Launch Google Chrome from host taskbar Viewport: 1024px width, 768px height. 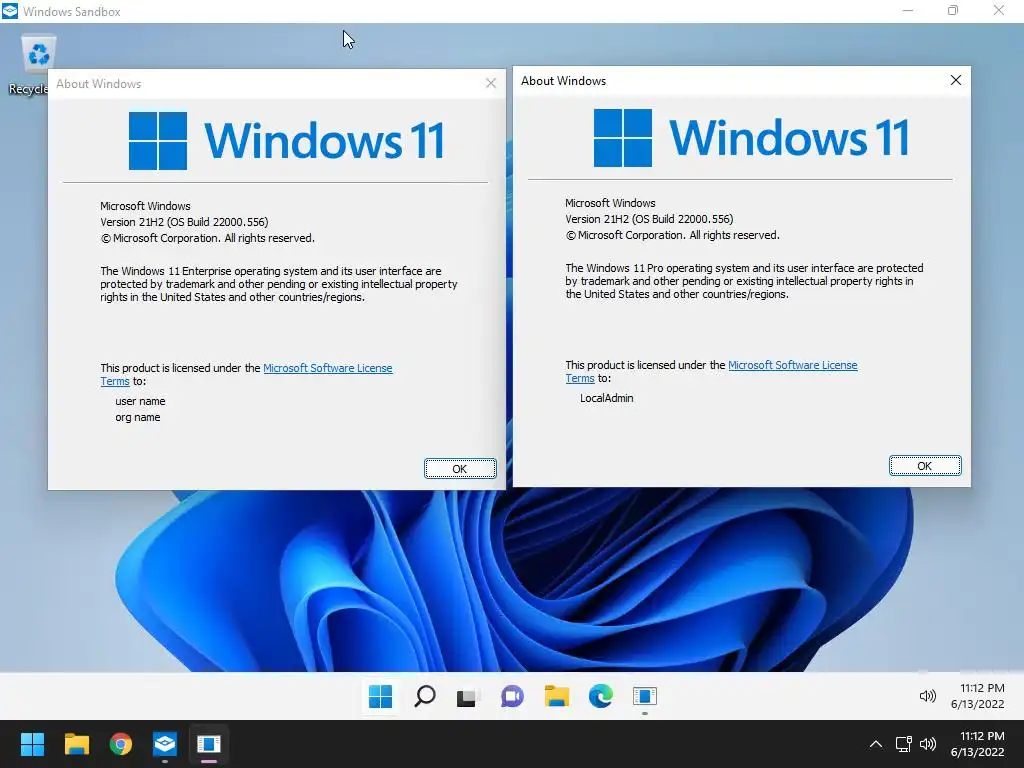(x=121, y=744)
